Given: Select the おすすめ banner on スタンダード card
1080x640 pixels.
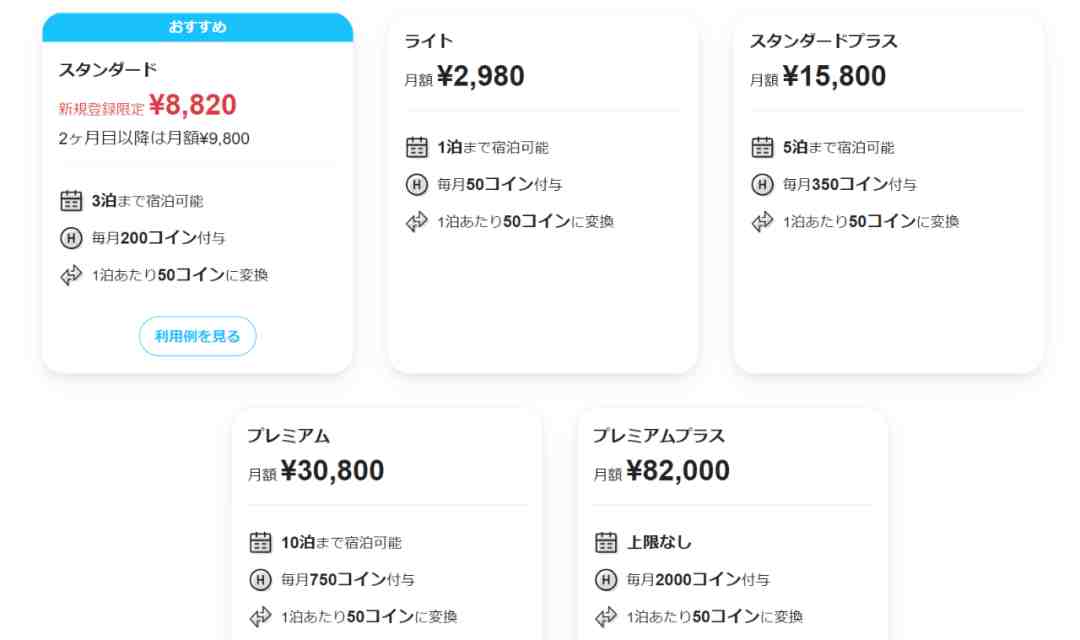Looking at the screenshot, I should click(198, 27).
